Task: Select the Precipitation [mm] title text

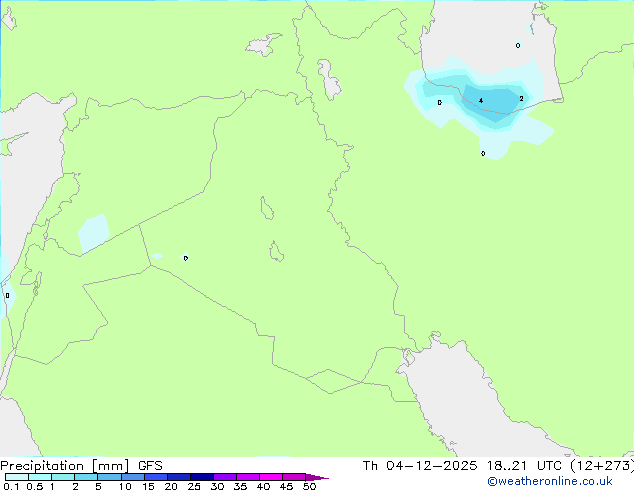Action: [65, 466]
